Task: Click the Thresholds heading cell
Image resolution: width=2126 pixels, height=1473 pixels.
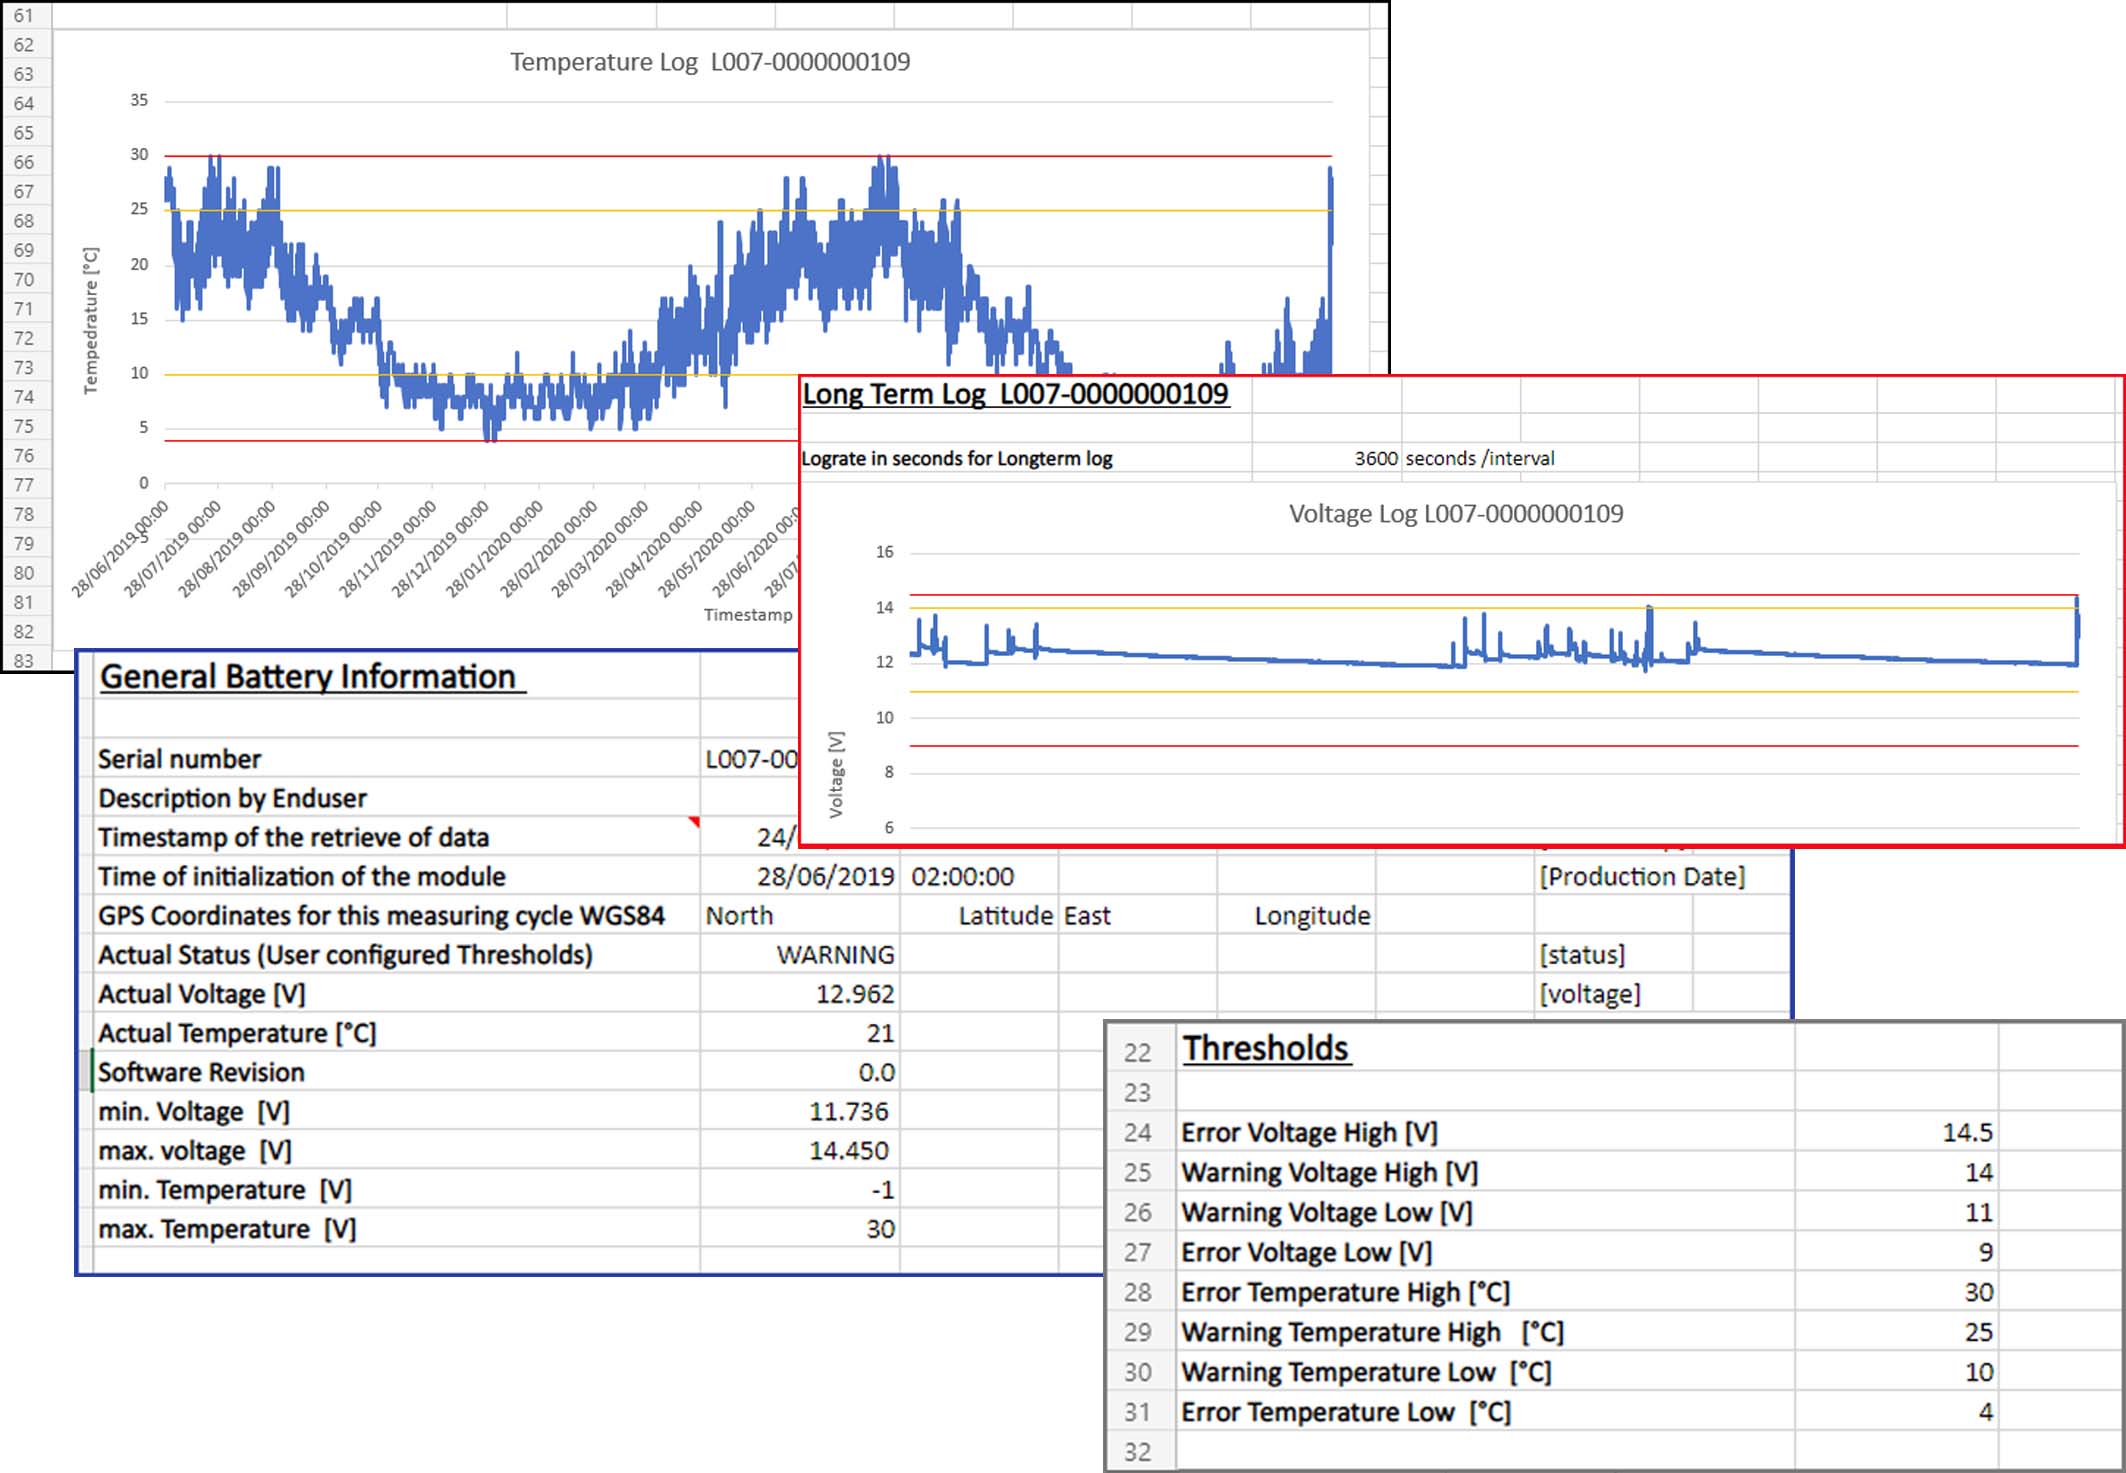Action: click(1265, 1049)
